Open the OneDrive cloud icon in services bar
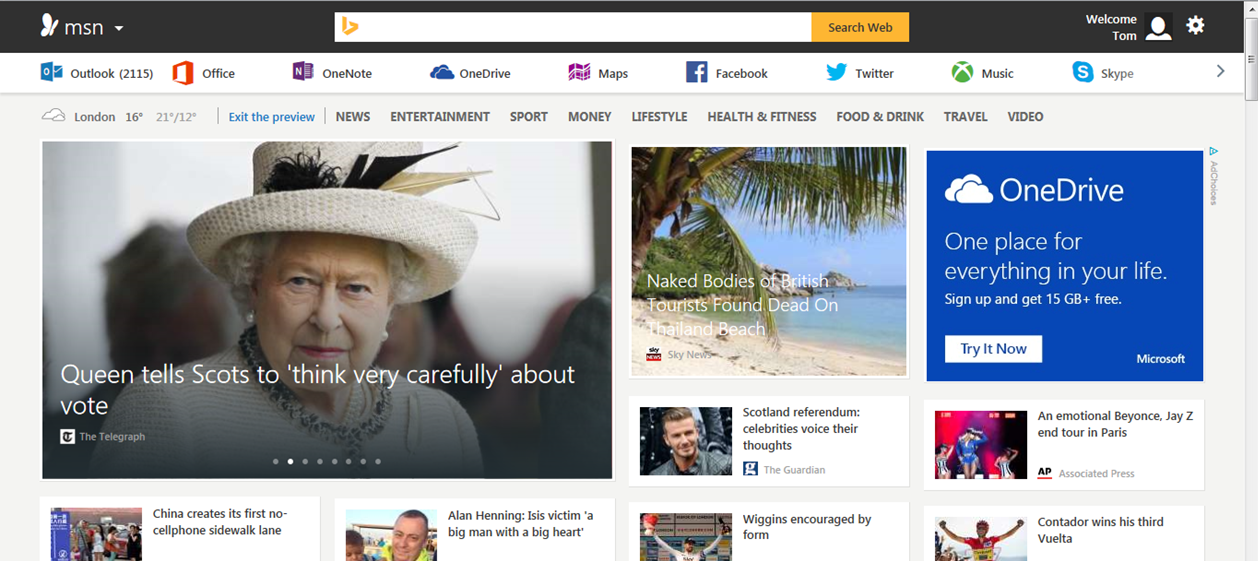This screenshot has width=1259, height=562. pyautogui.click(x=441, y=72)
